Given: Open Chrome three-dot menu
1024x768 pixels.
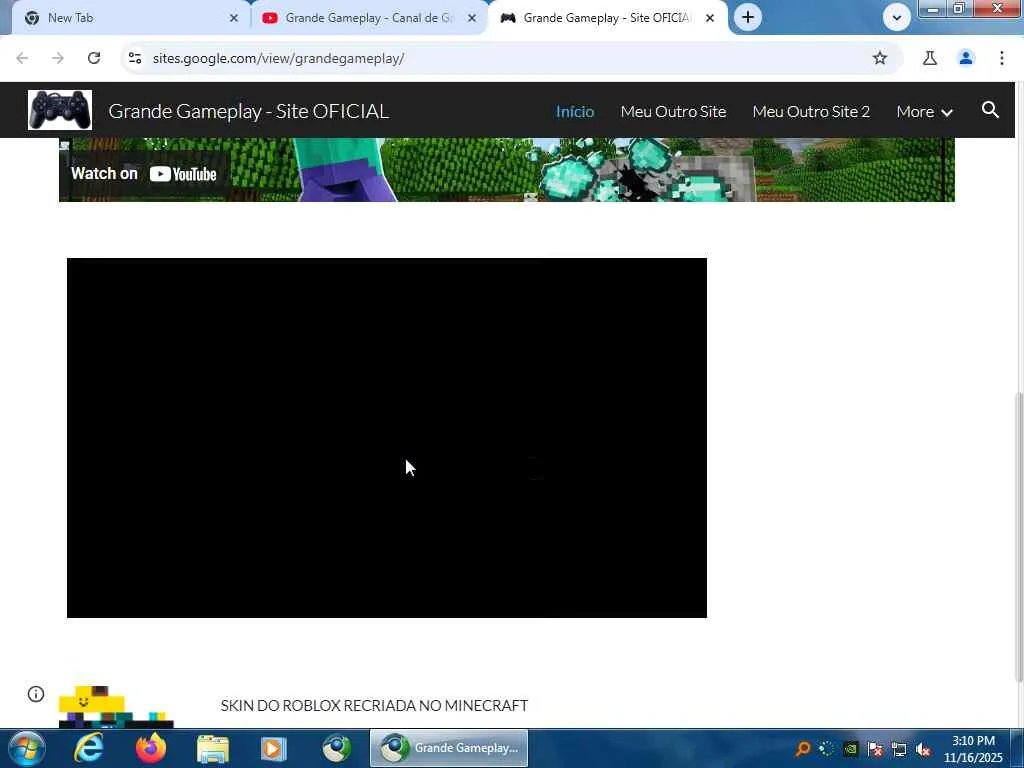Looking at the screenshot, I should coord(1002,58).
